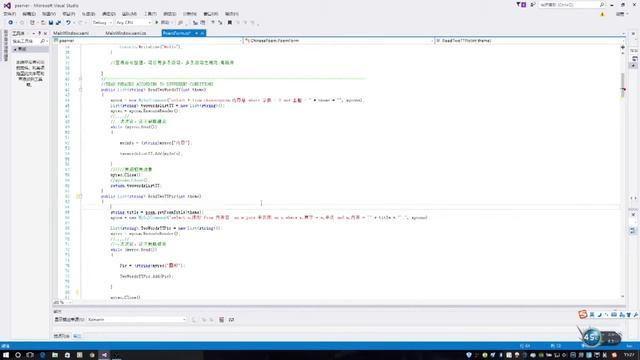Click the Navigate Forward toolbar icon

pyautogui.click(x=21, y=22)
